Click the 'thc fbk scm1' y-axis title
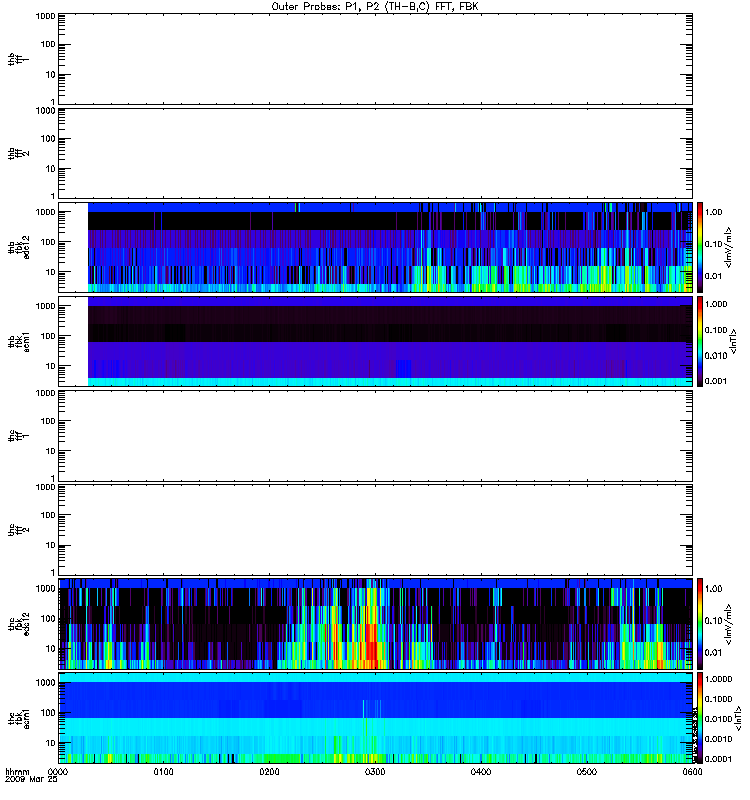This screenshot has height=800, width=750. (18, 718)
